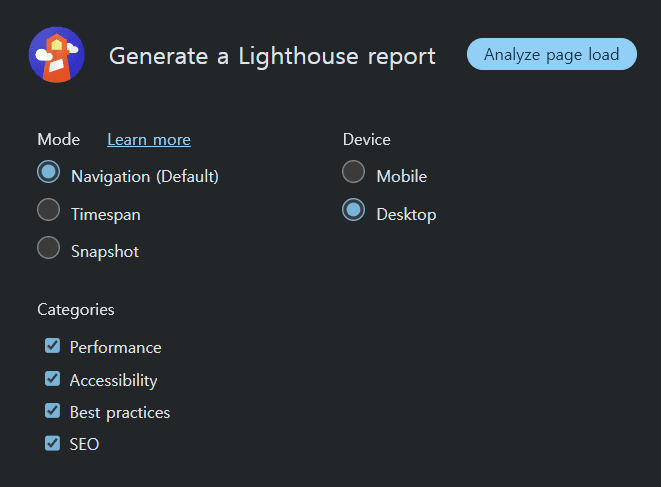Click the Categories section heading

76,310
